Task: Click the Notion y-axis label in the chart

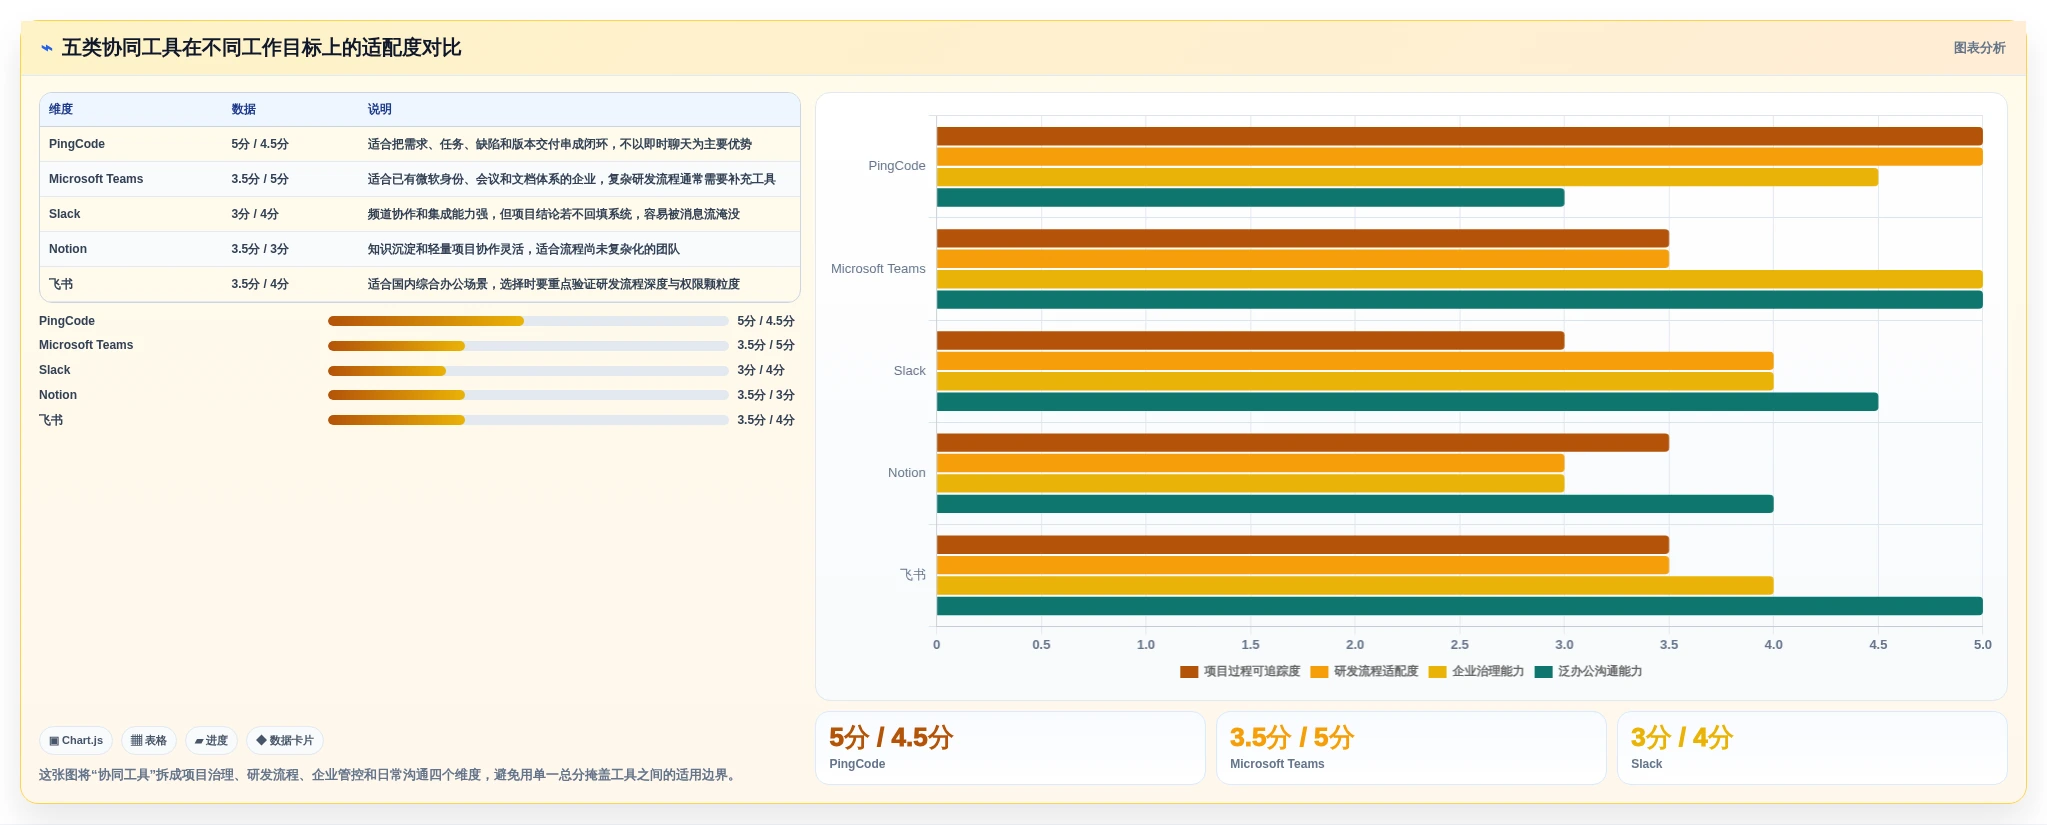Action: pos(907,473)
